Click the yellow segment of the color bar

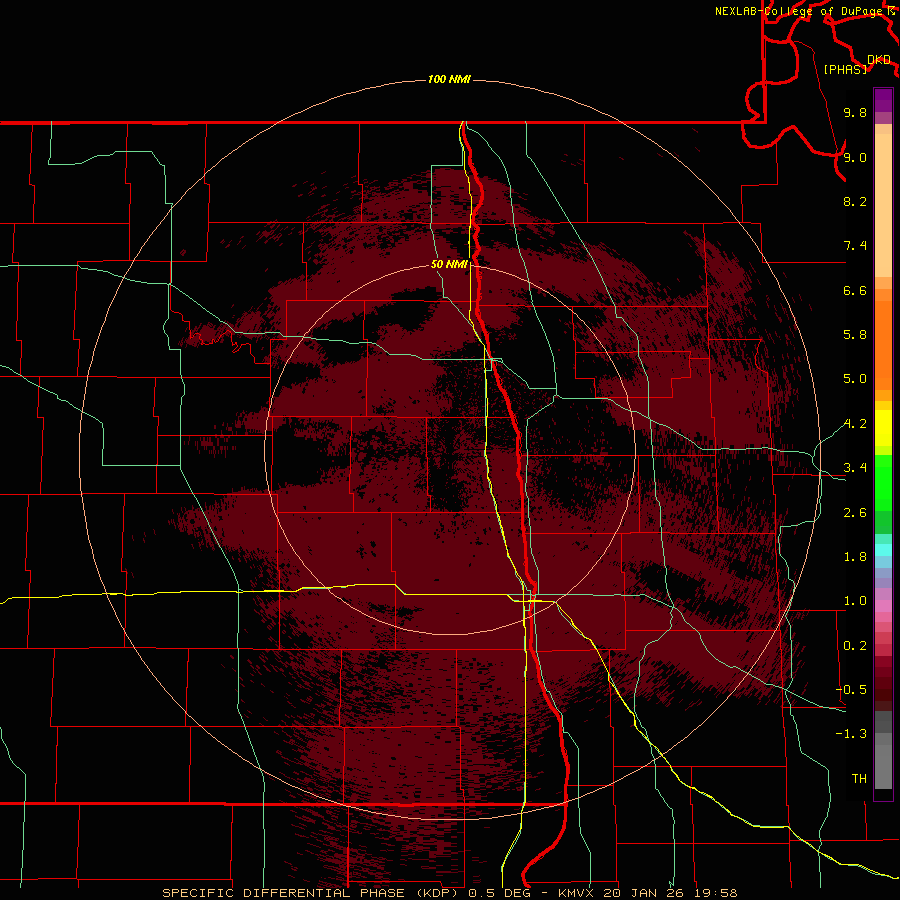coord(883,428)
